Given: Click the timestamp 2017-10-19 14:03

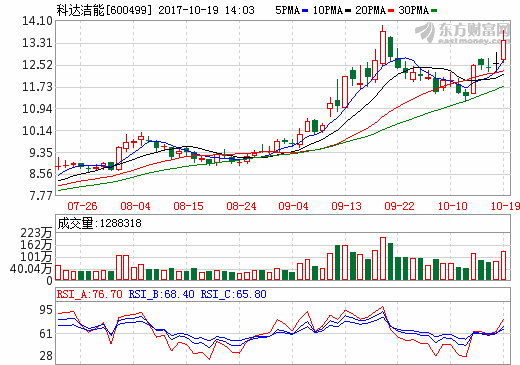Looking at the screenshot, I should (x=206, y=10).
